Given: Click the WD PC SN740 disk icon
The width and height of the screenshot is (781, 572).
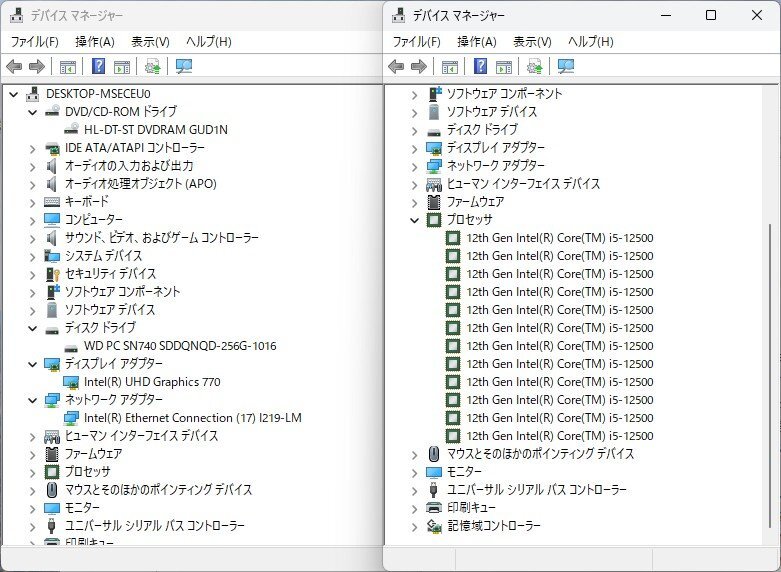Looking at the screenshot, I should (71, 347).
